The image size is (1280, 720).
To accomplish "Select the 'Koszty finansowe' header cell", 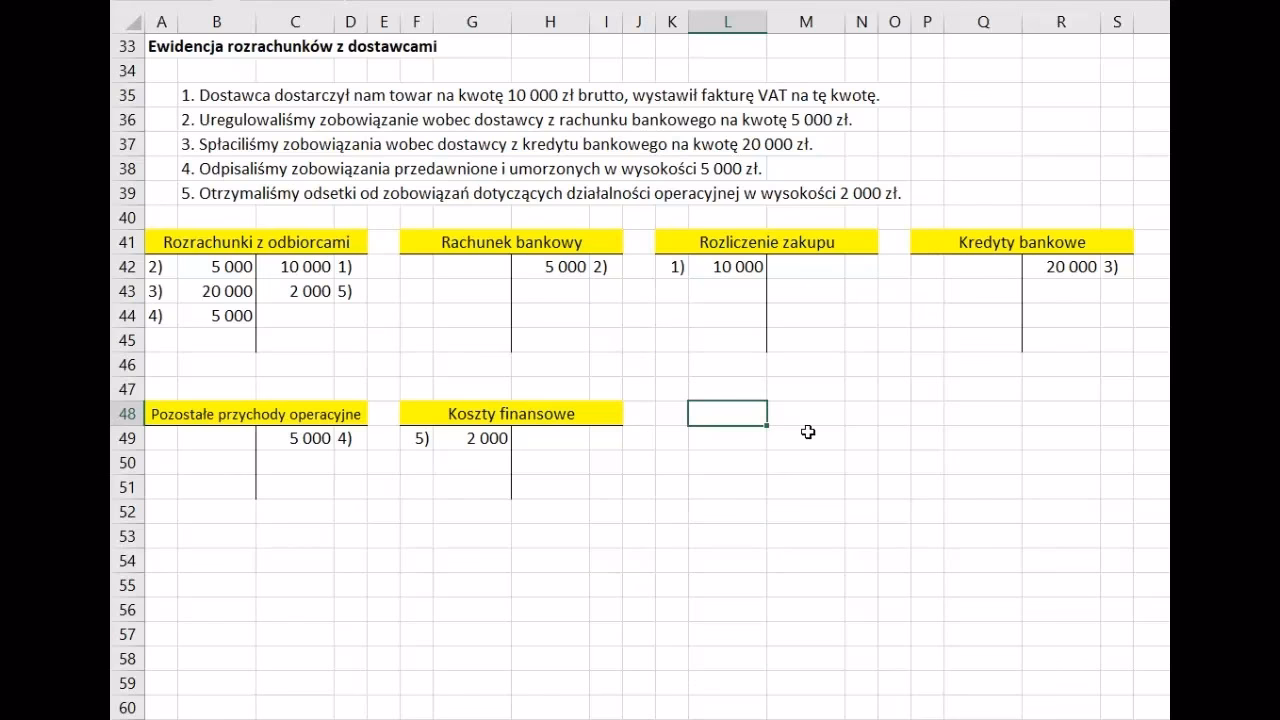I will 511,414.
